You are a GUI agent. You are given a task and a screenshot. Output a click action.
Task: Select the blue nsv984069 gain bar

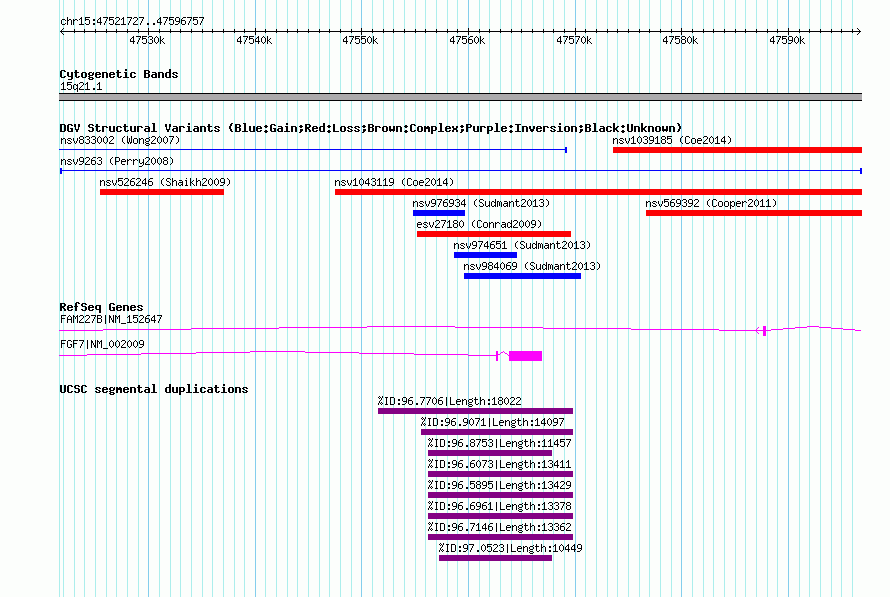(522, 276)
